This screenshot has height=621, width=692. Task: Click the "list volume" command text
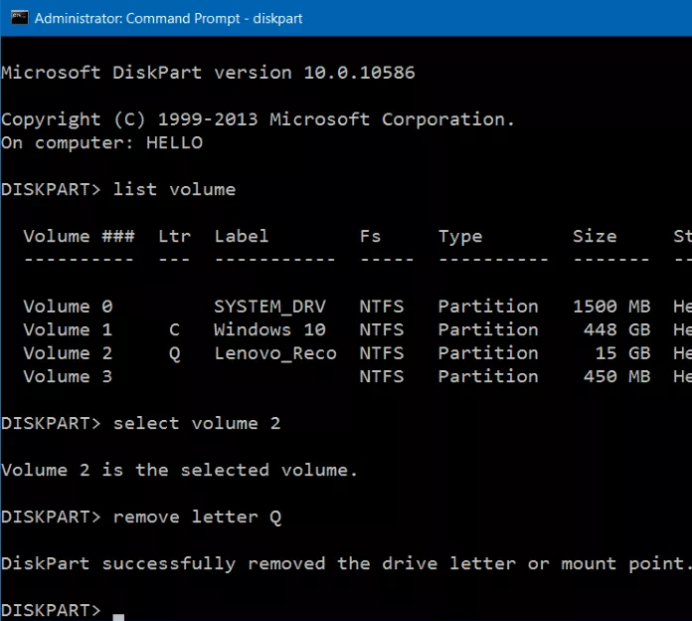tap(174, 189)
